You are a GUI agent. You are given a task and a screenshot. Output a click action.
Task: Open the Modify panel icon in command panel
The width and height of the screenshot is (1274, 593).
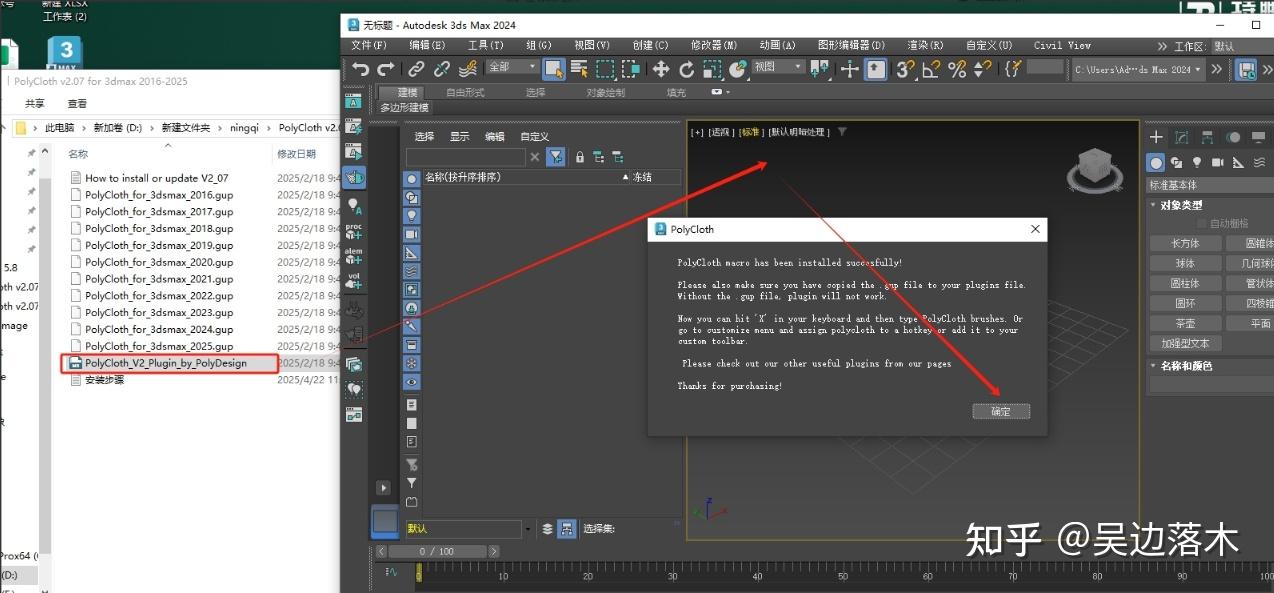tap(1181, 137)
